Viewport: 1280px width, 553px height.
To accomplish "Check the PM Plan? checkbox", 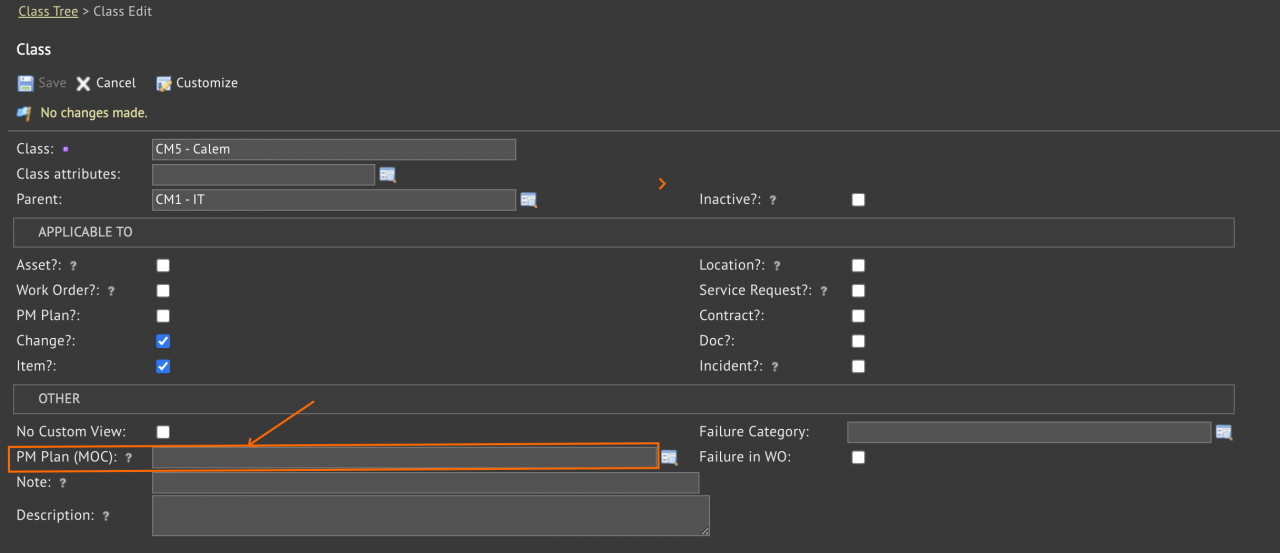I will click(x=163, y=316).
